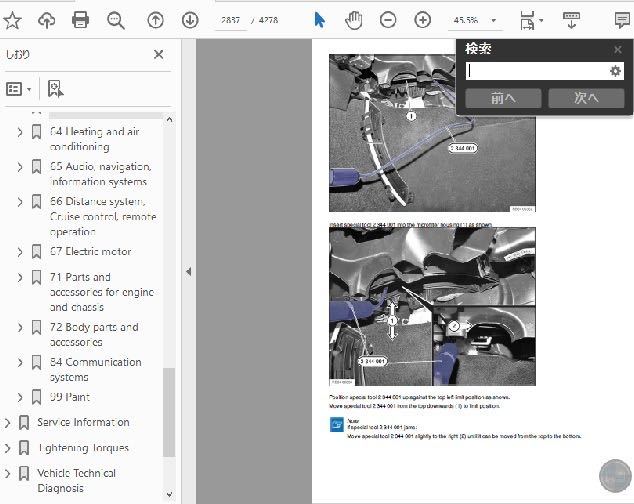Open Service Information bookmark
The width and height of the screenshot is (634, 504).
83,422
